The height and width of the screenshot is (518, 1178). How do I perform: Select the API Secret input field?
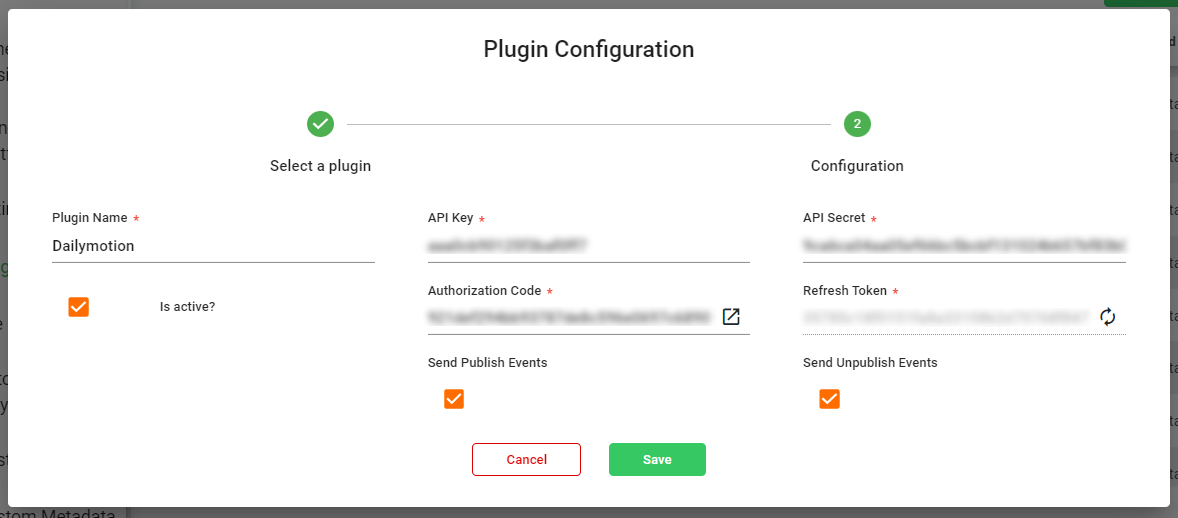coord(964,245)
